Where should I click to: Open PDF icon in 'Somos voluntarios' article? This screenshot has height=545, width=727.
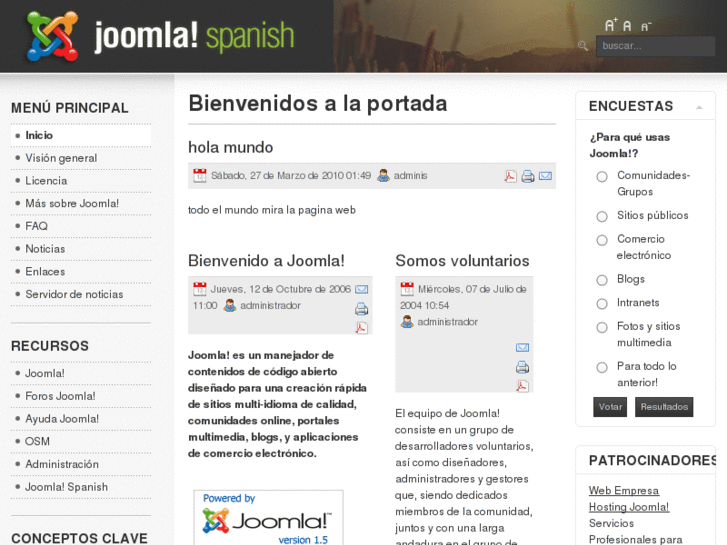tap(522, 386)
